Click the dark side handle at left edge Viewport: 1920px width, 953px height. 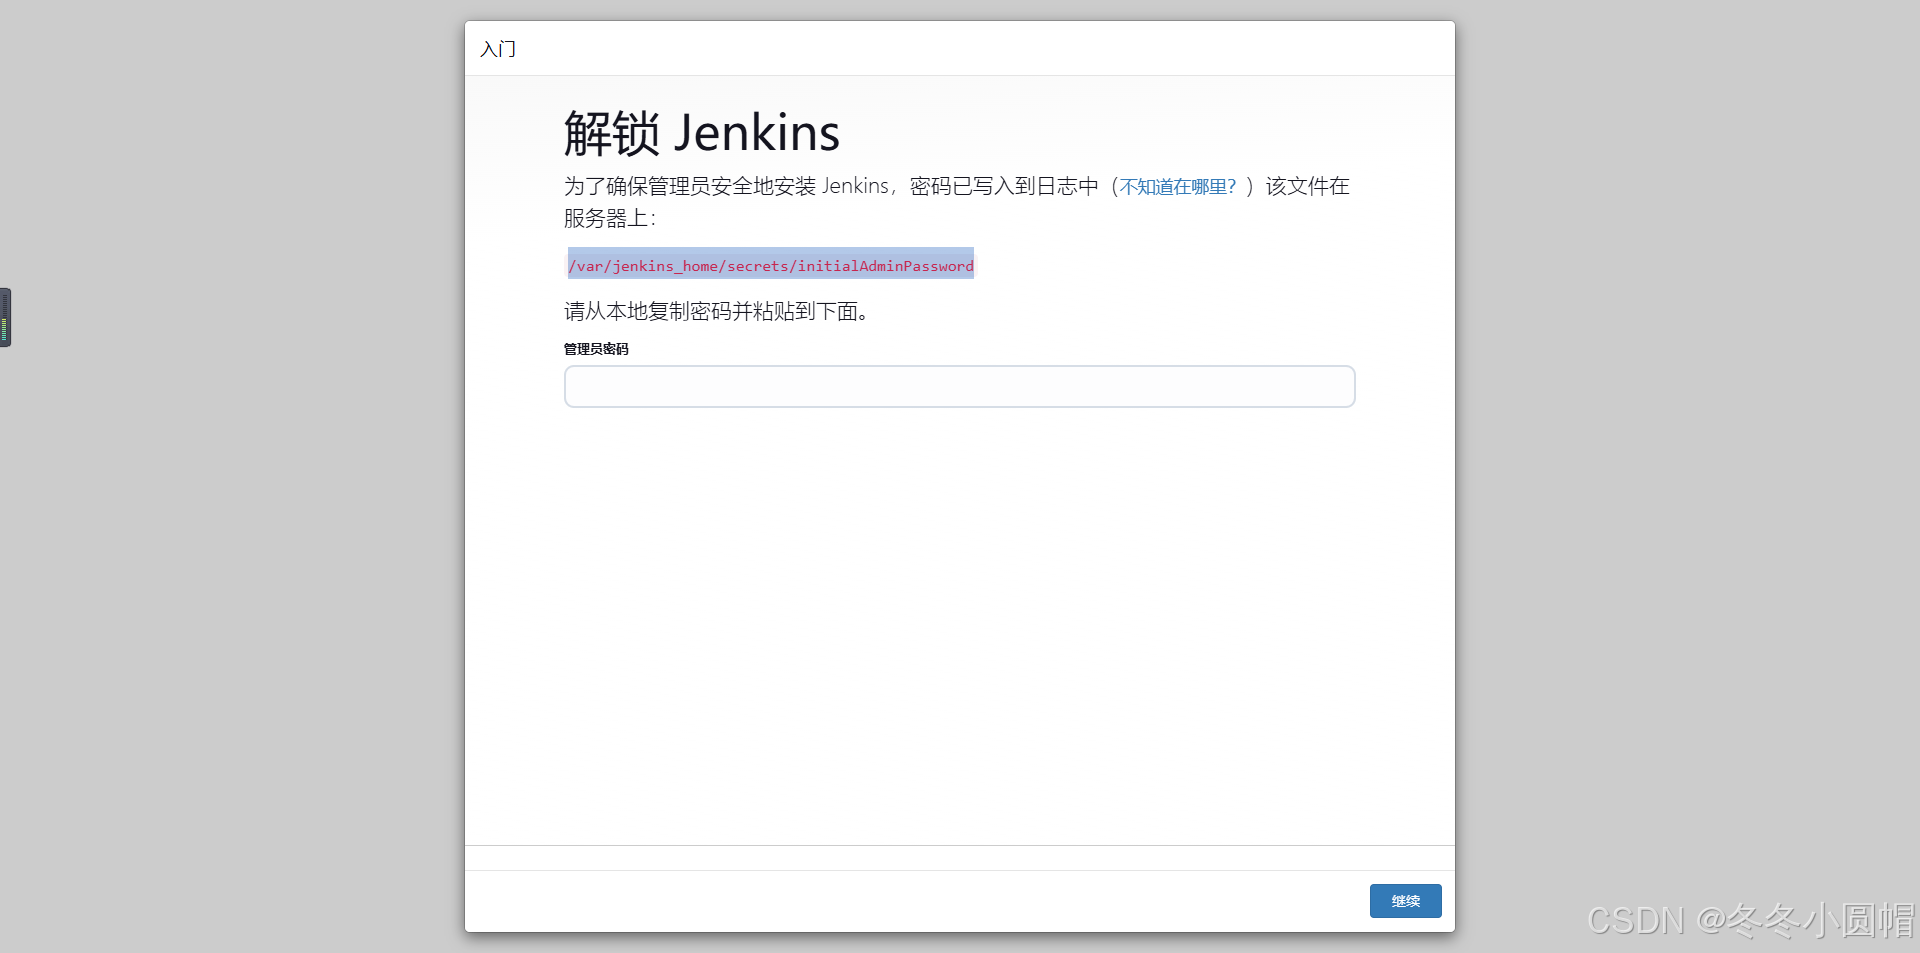click(6, 318)
